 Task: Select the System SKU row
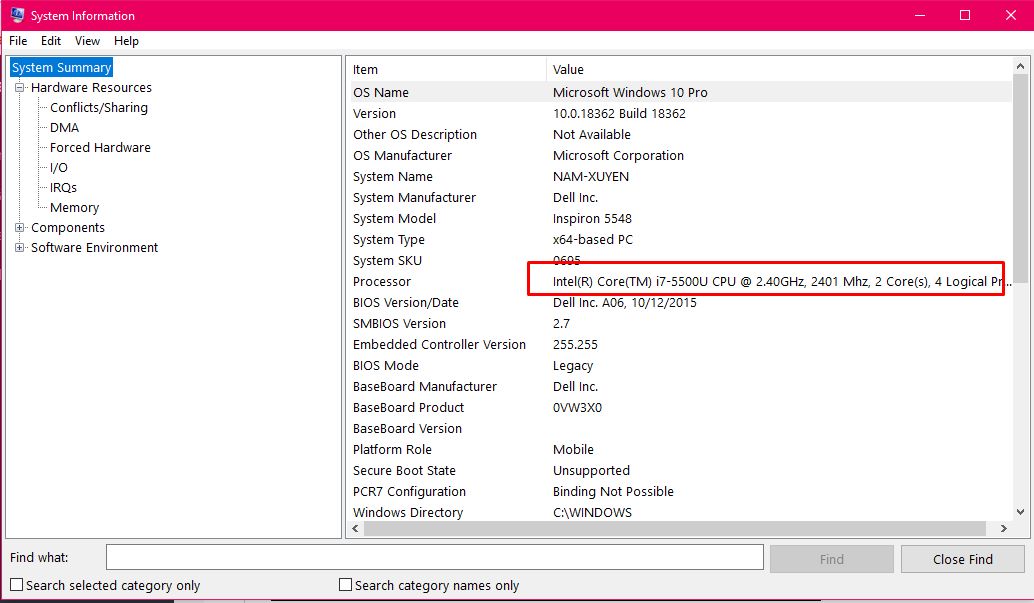pos(679,261)
